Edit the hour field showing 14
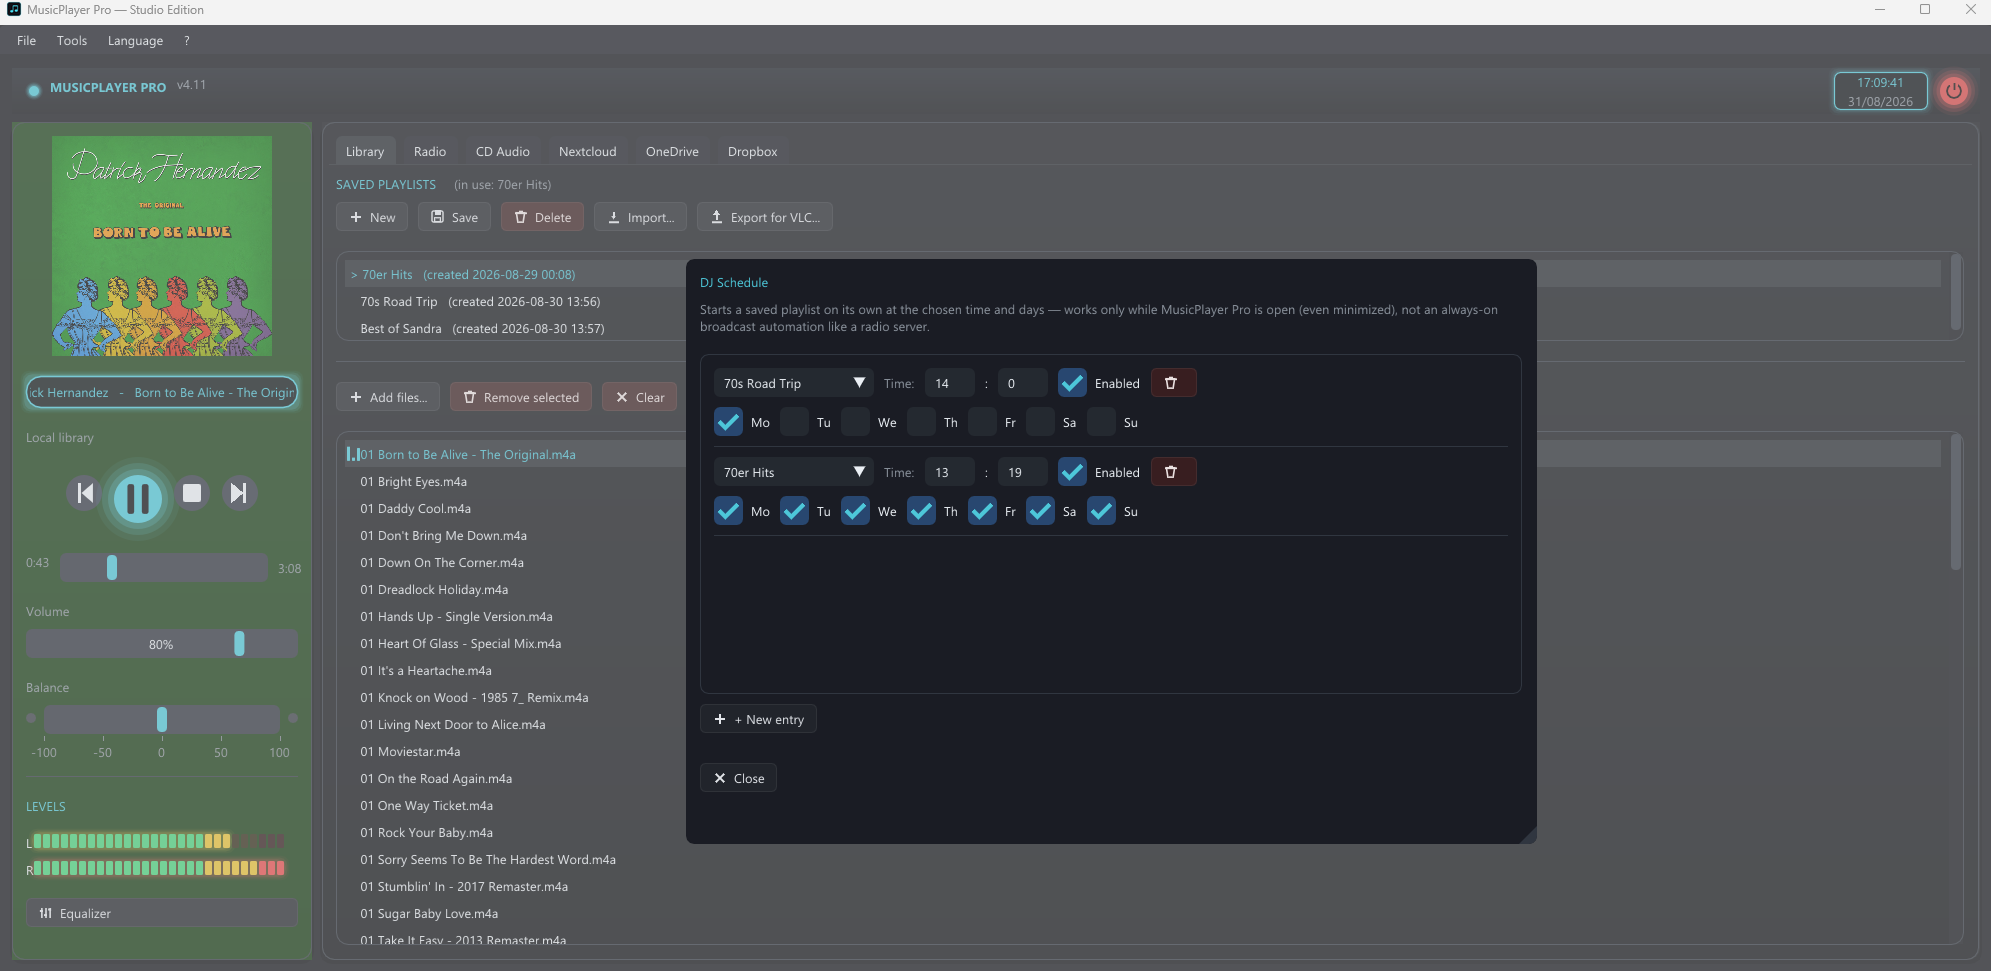The height and width of the screenshot is (971, 1991). (x=949, y=383)
